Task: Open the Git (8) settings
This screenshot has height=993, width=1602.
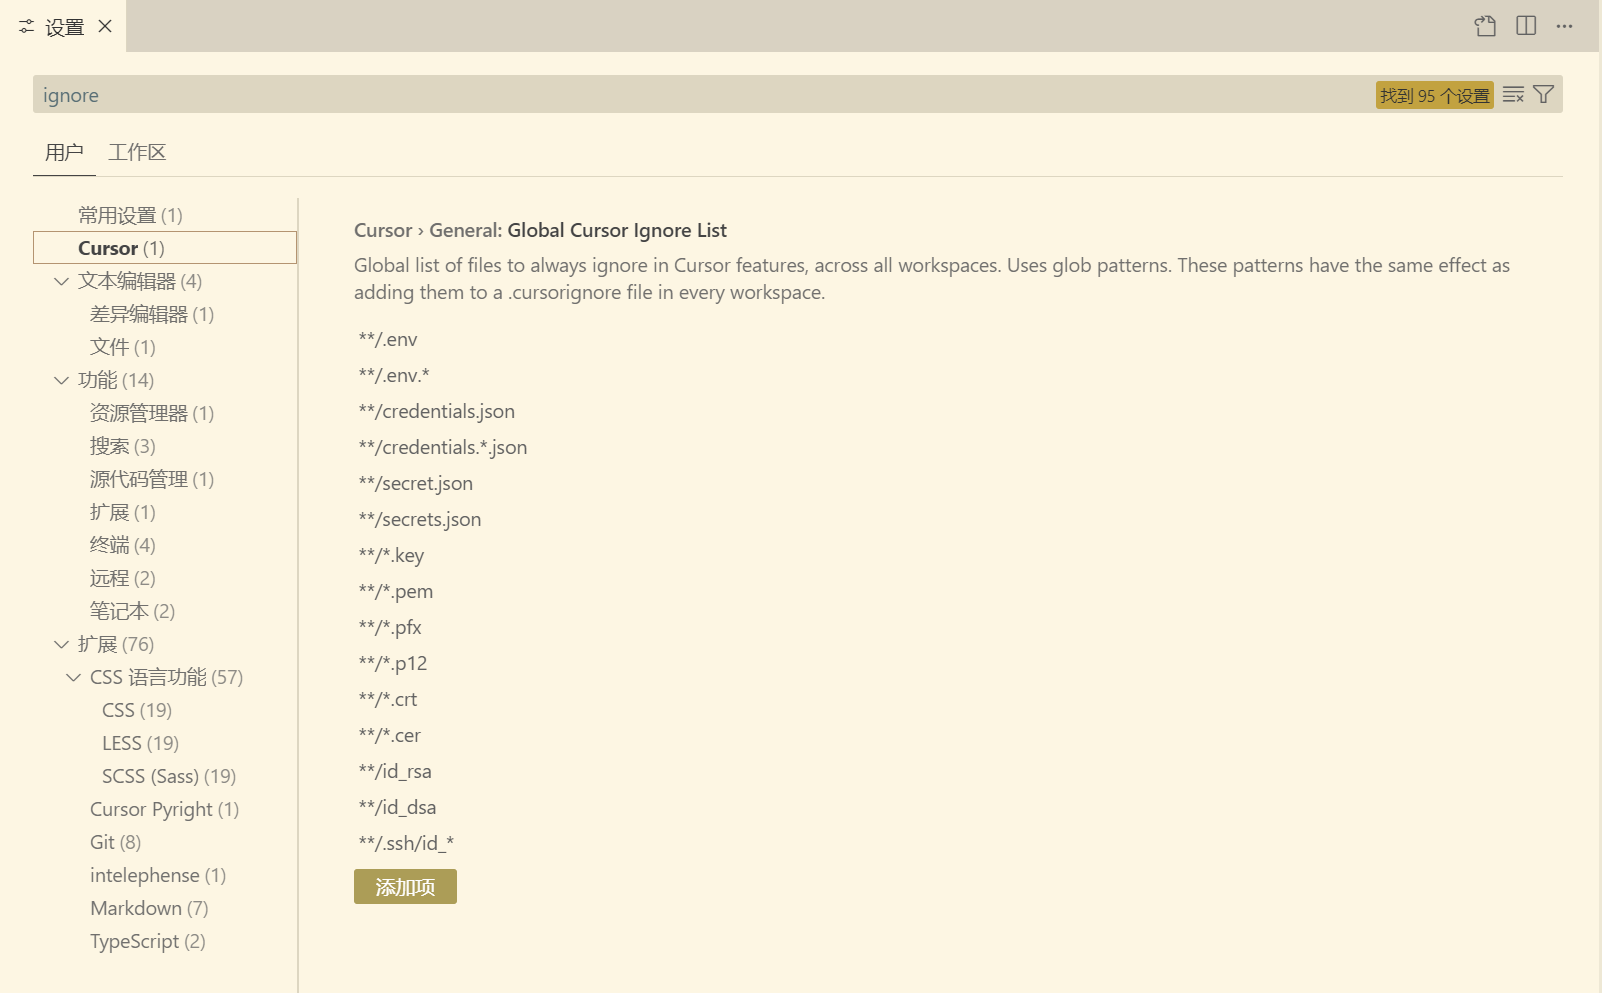Action: pos(115,842)
